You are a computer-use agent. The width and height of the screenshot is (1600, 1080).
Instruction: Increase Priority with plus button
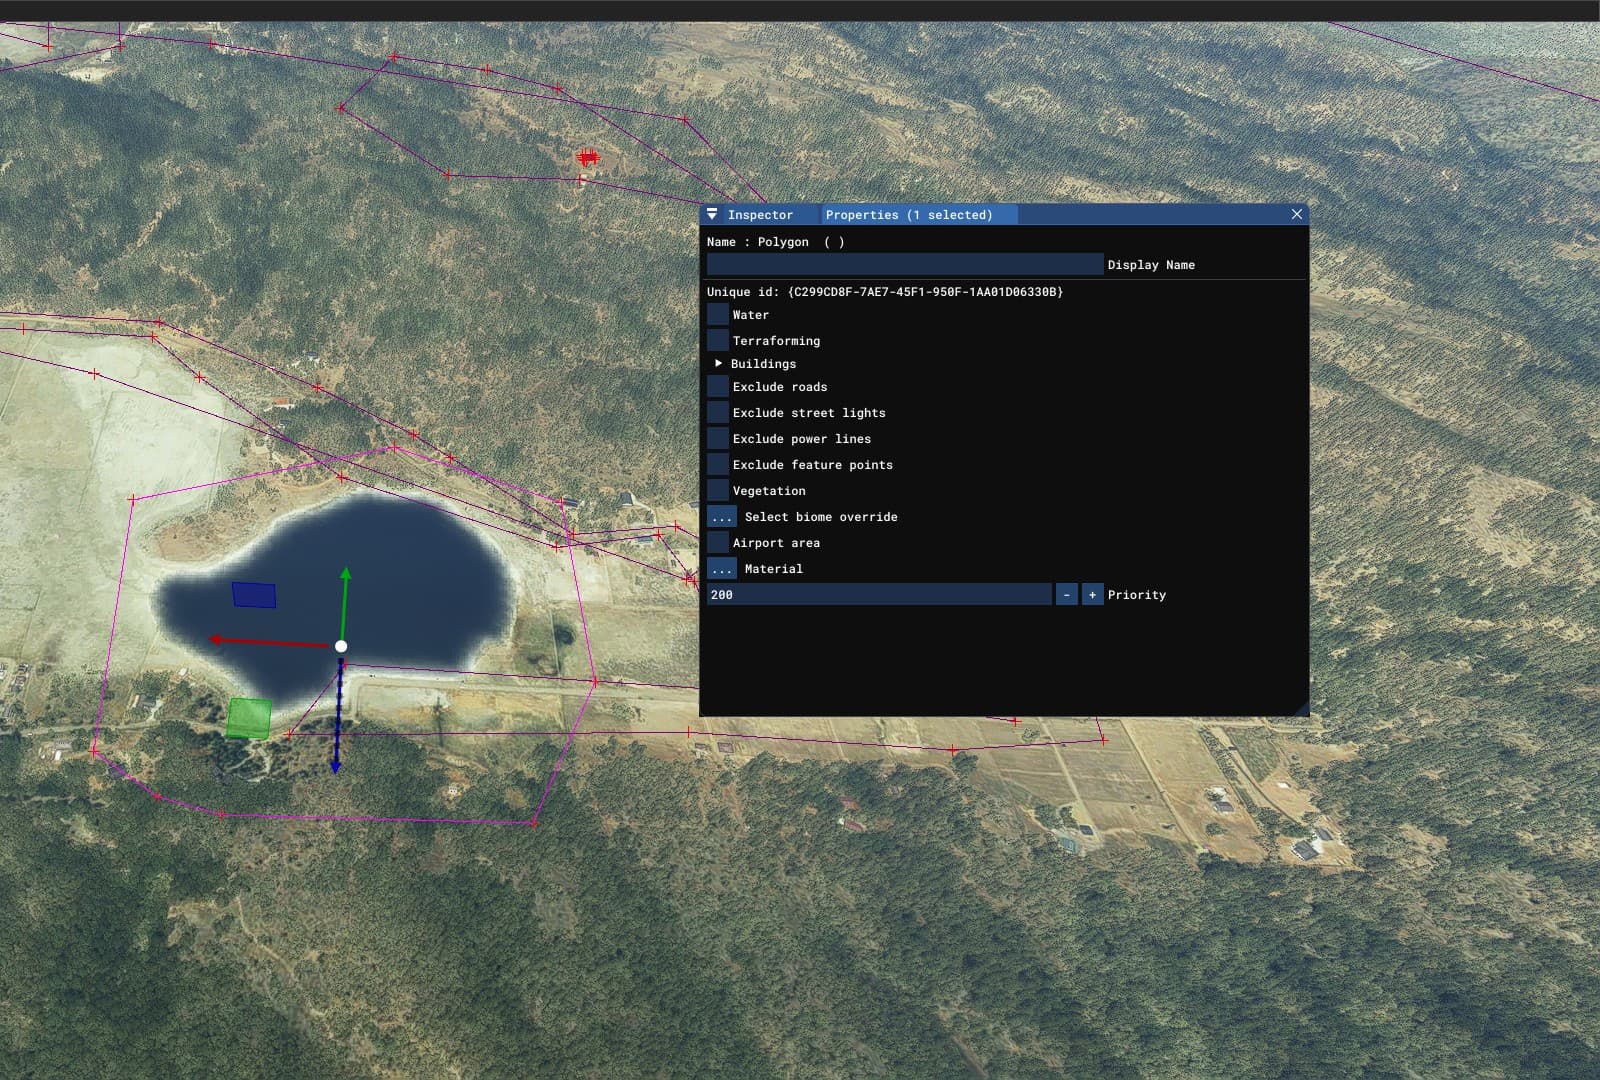(1092, 594)
